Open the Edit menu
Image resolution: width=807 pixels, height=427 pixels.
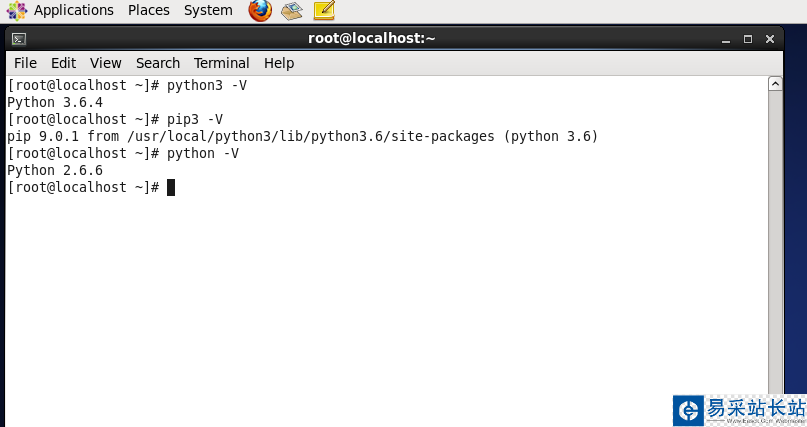tap(63, 63)
